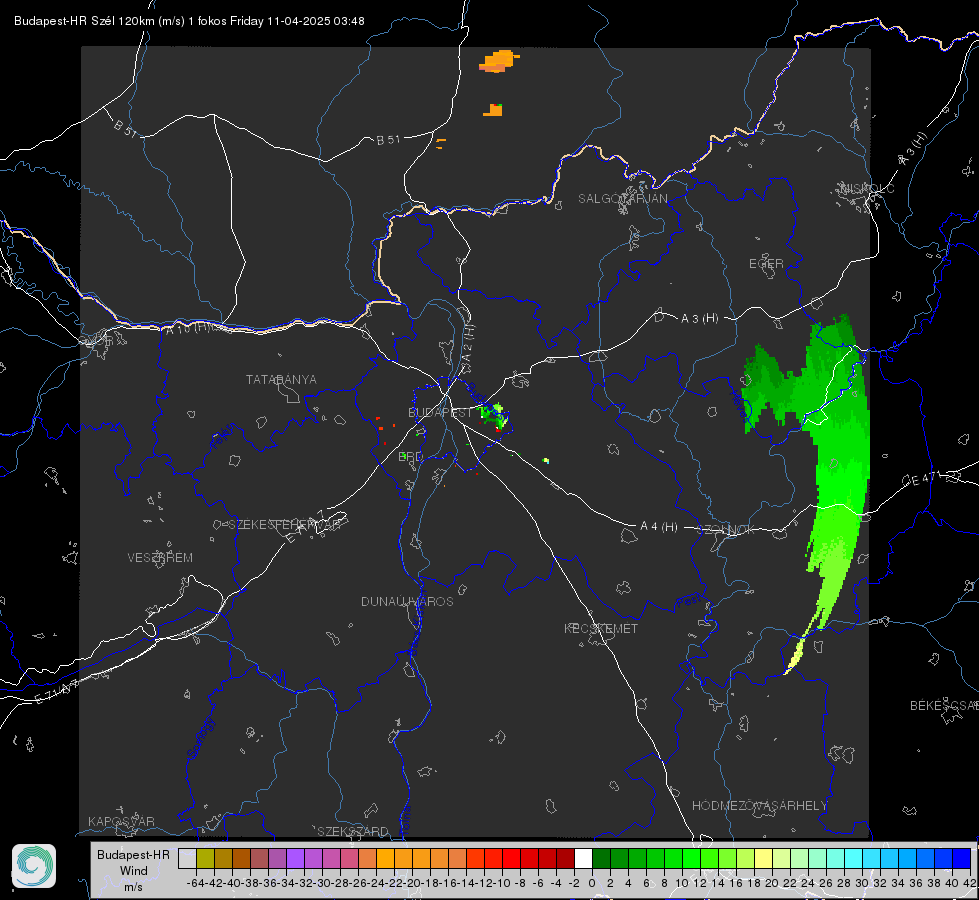Select the TATABÁNYA label on the map
Screen dimensions: 979x900
tap(281, 380)
